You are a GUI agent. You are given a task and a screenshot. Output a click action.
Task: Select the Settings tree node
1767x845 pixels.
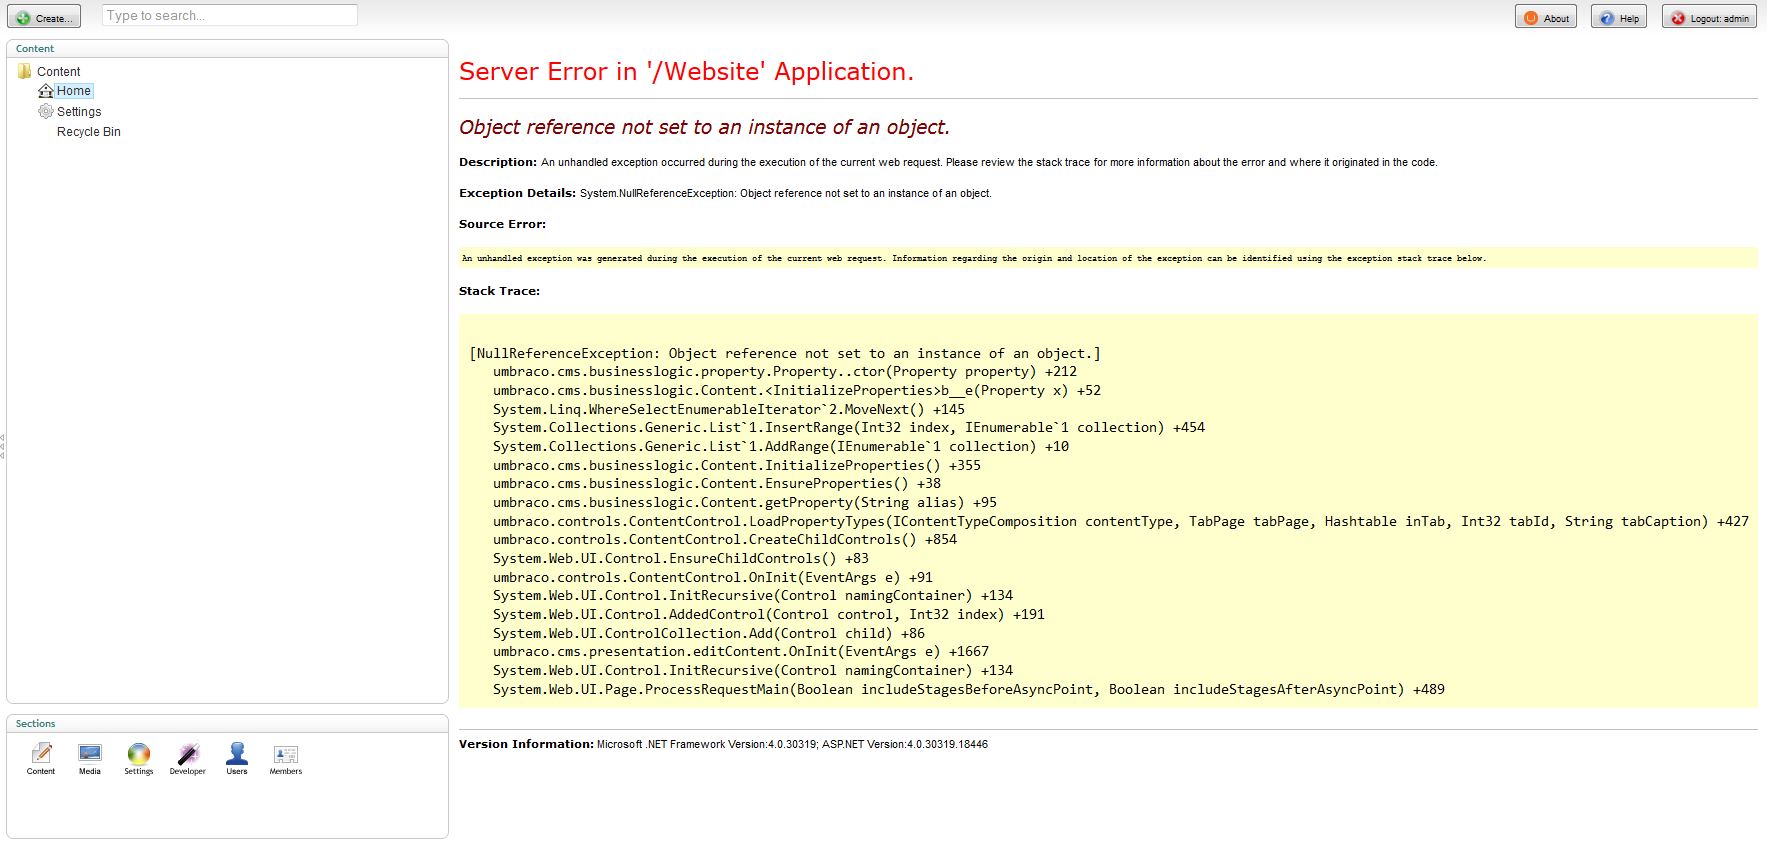(79, 111)
